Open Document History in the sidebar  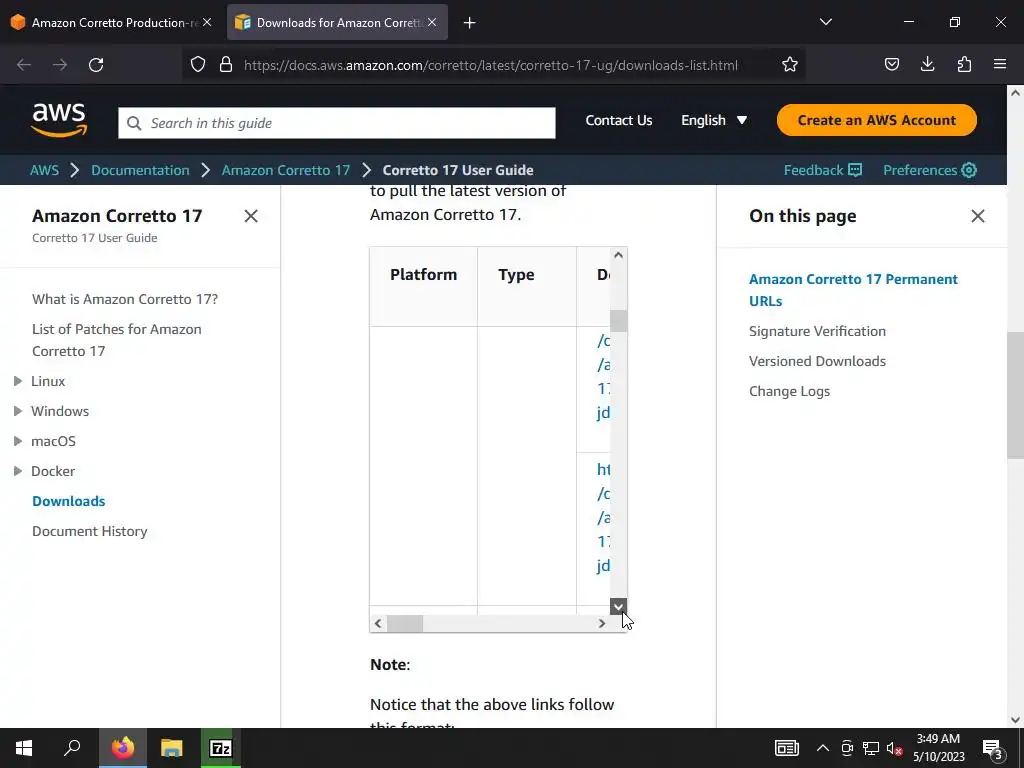pos(89,531)
